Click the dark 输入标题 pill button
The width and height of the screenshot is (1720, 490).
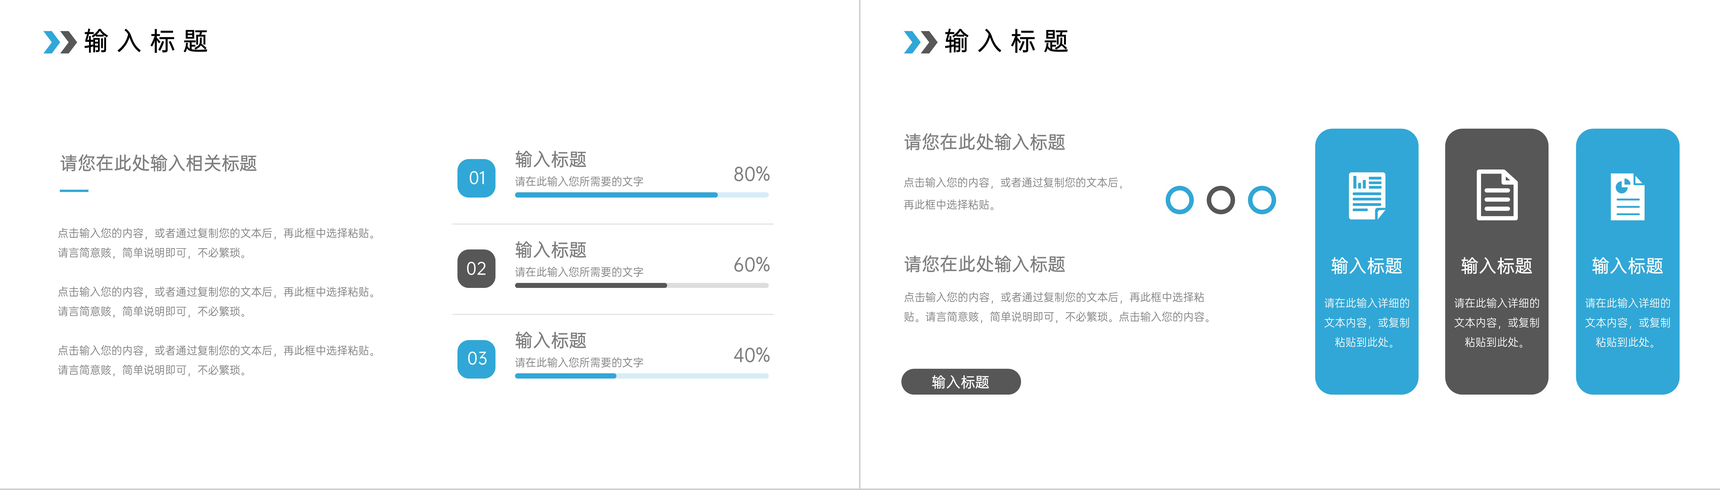(961, 382)
